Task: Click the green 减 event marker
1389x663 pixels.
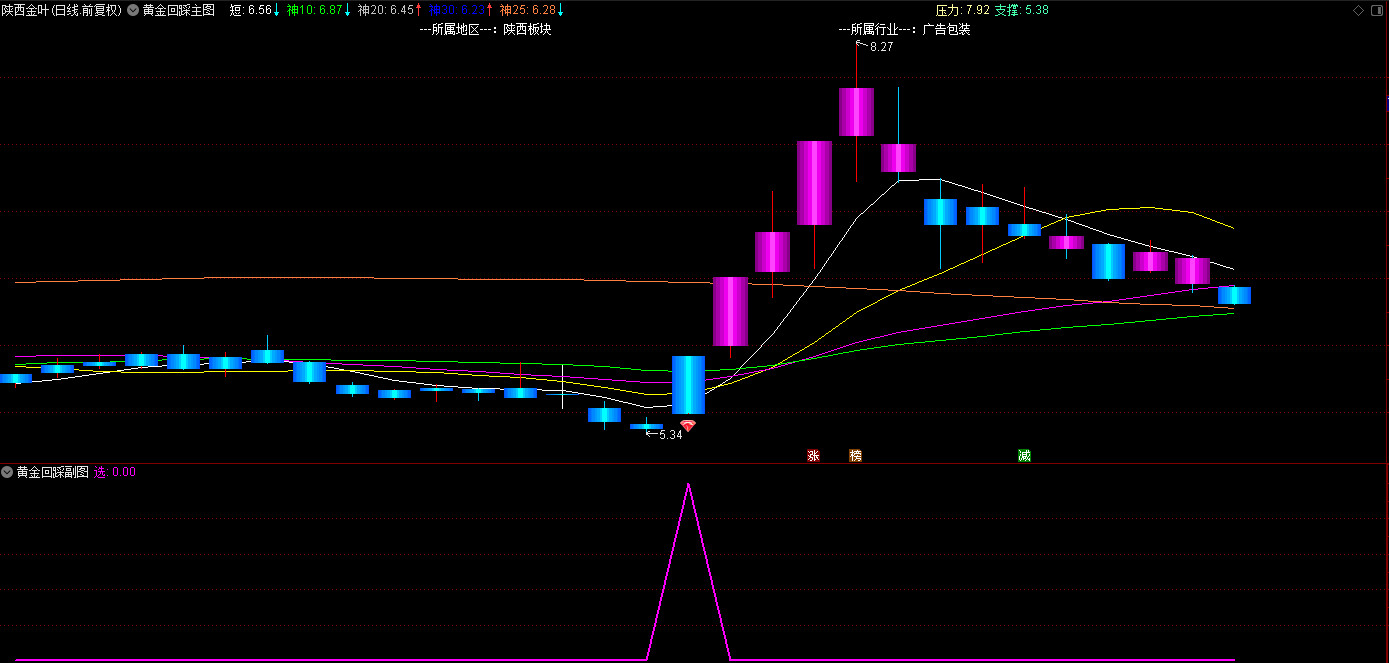Action: tap(1024, 456)
